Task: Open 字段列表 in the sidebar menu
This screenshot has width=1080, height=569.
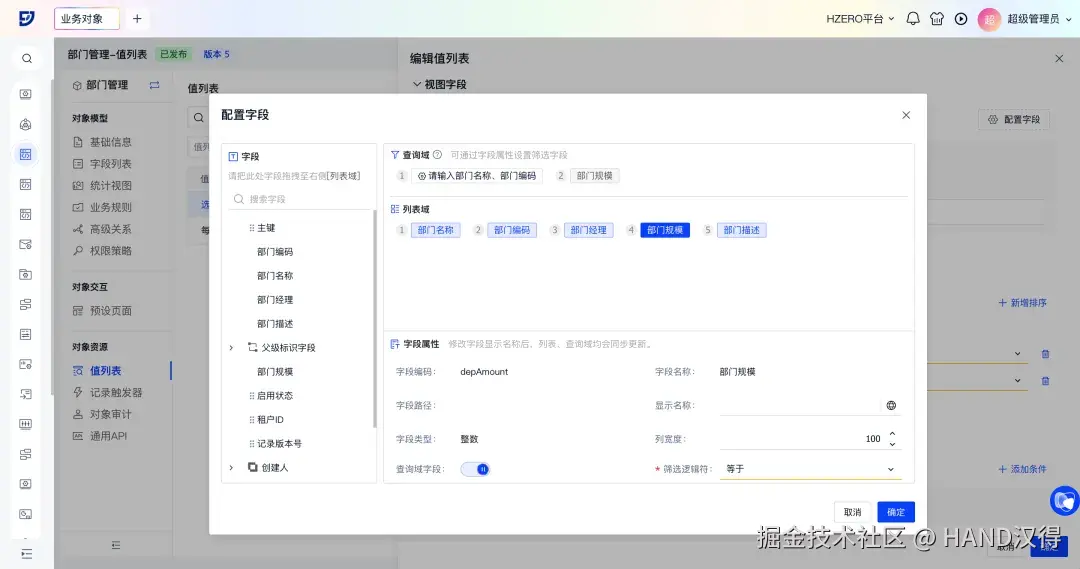Action: click(x=110, y=164)
